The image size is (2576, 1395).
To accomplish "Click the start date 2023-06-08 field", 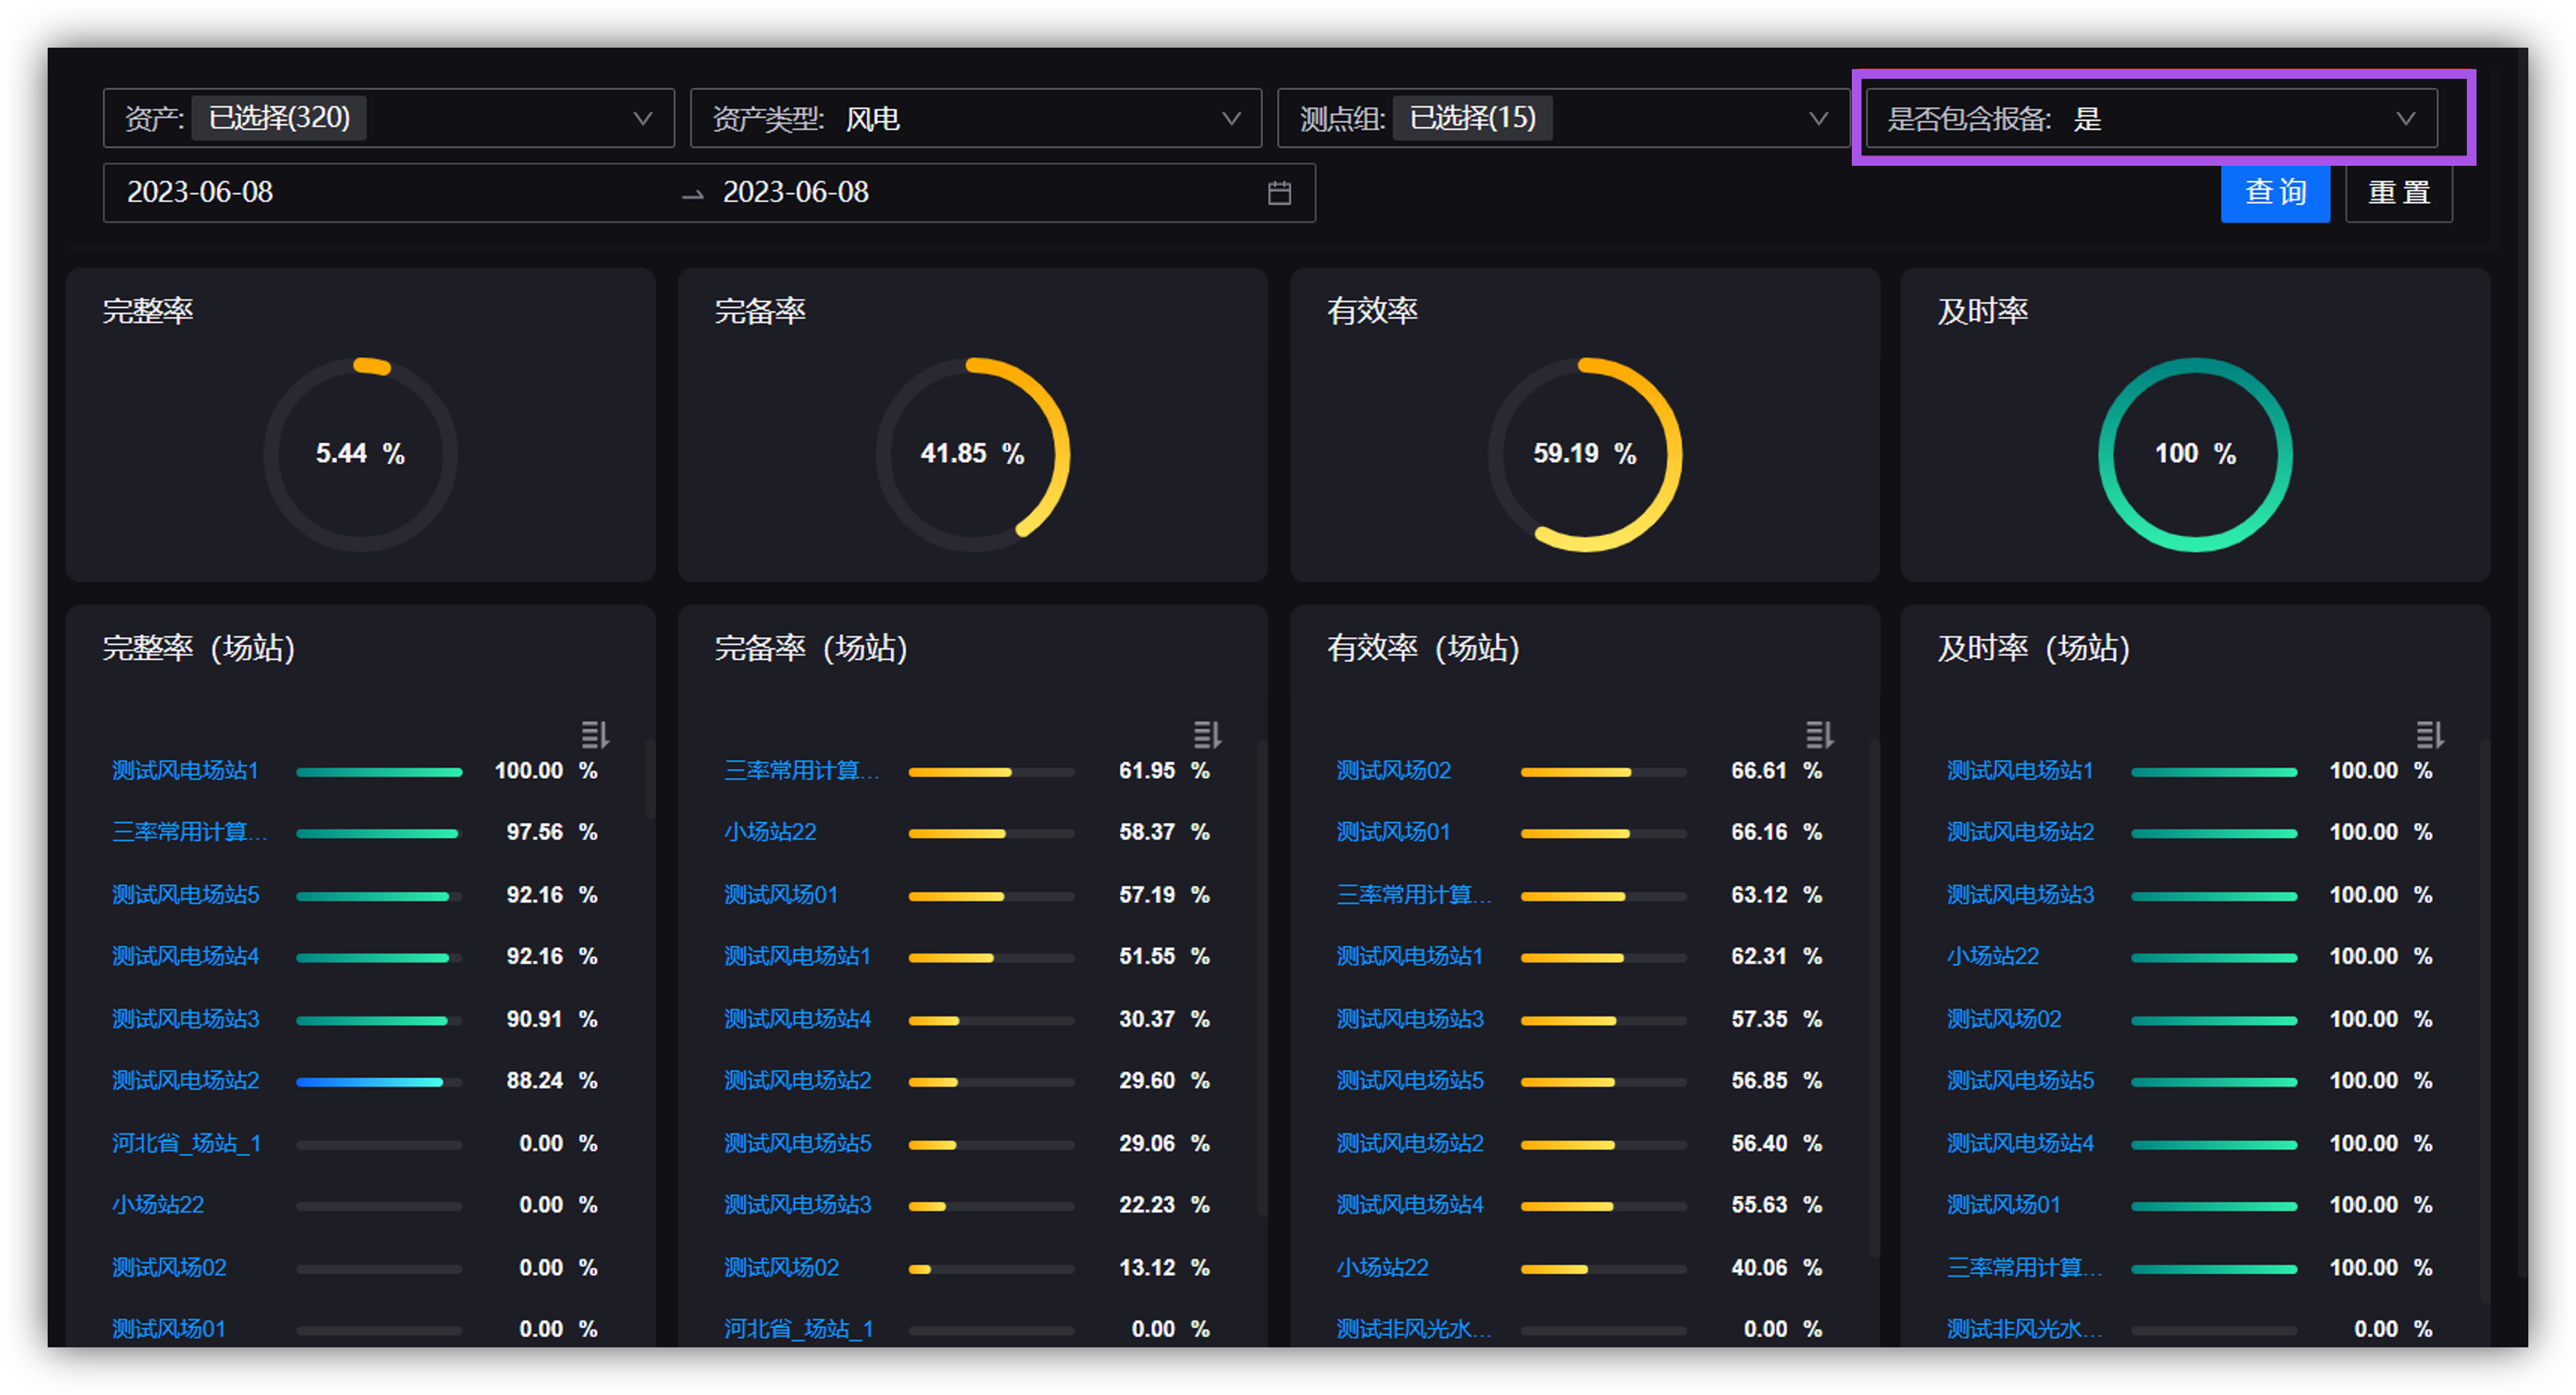I will click(x=200, y=193).
